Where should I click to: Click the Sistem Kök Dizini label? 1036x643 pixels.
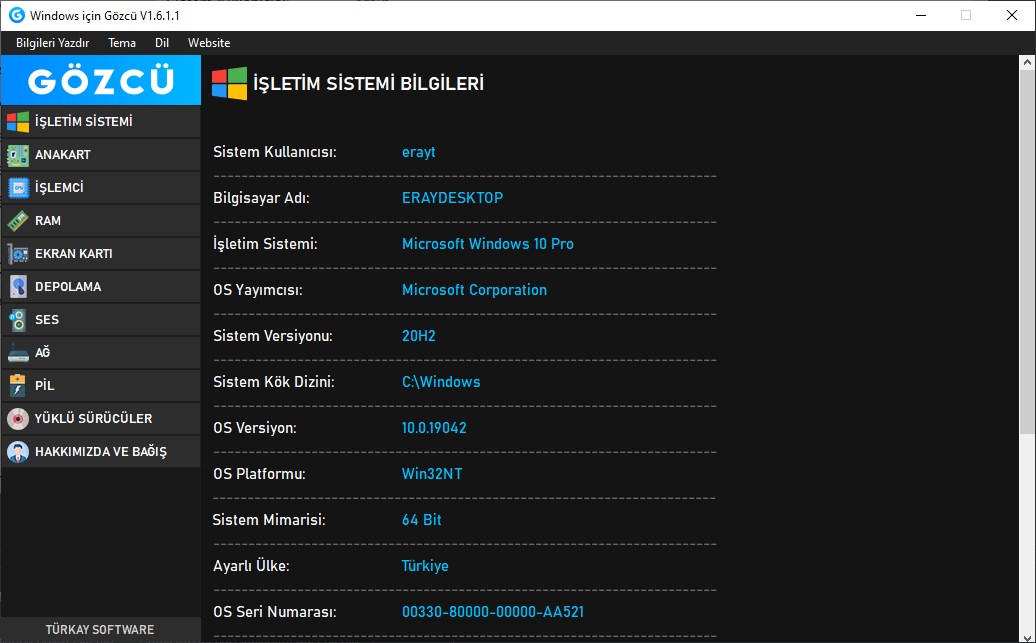coord(274,382)
